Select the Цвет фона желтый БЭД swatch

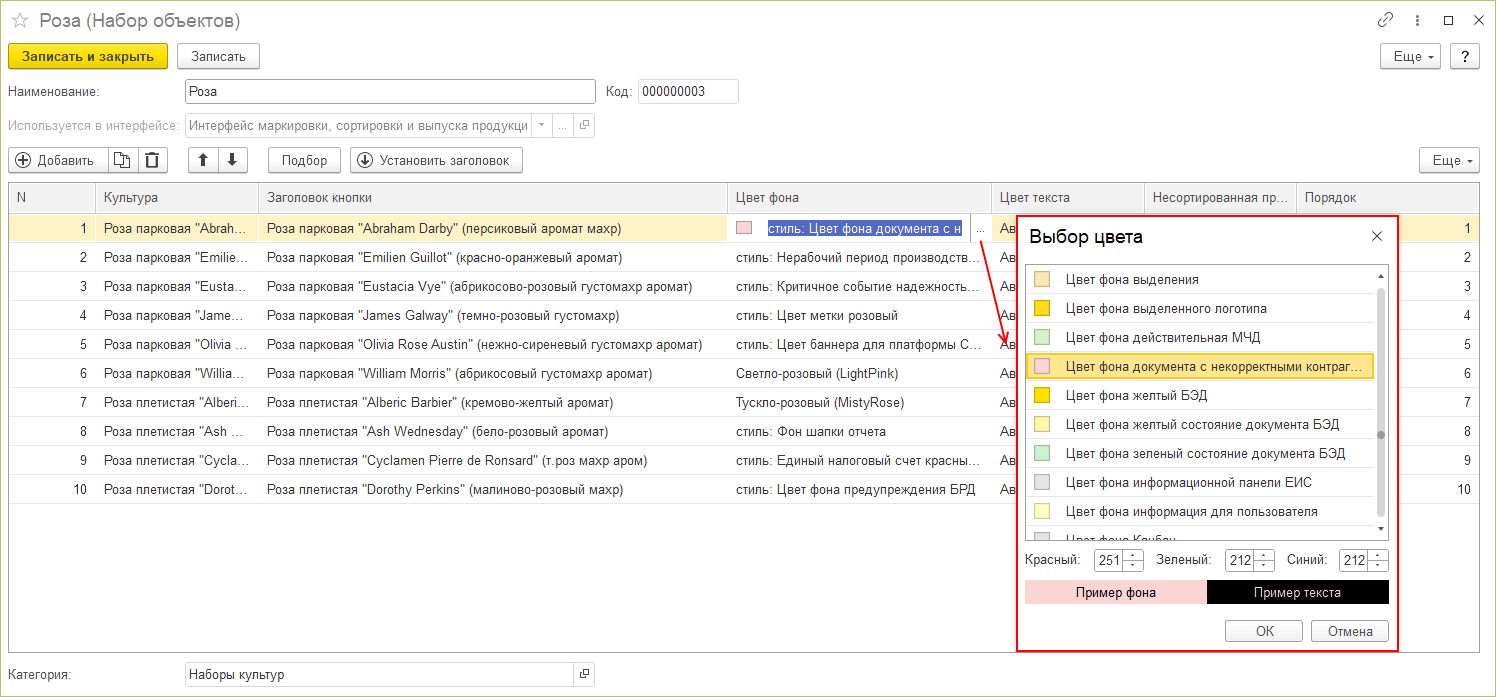[x=1042, y=395]
